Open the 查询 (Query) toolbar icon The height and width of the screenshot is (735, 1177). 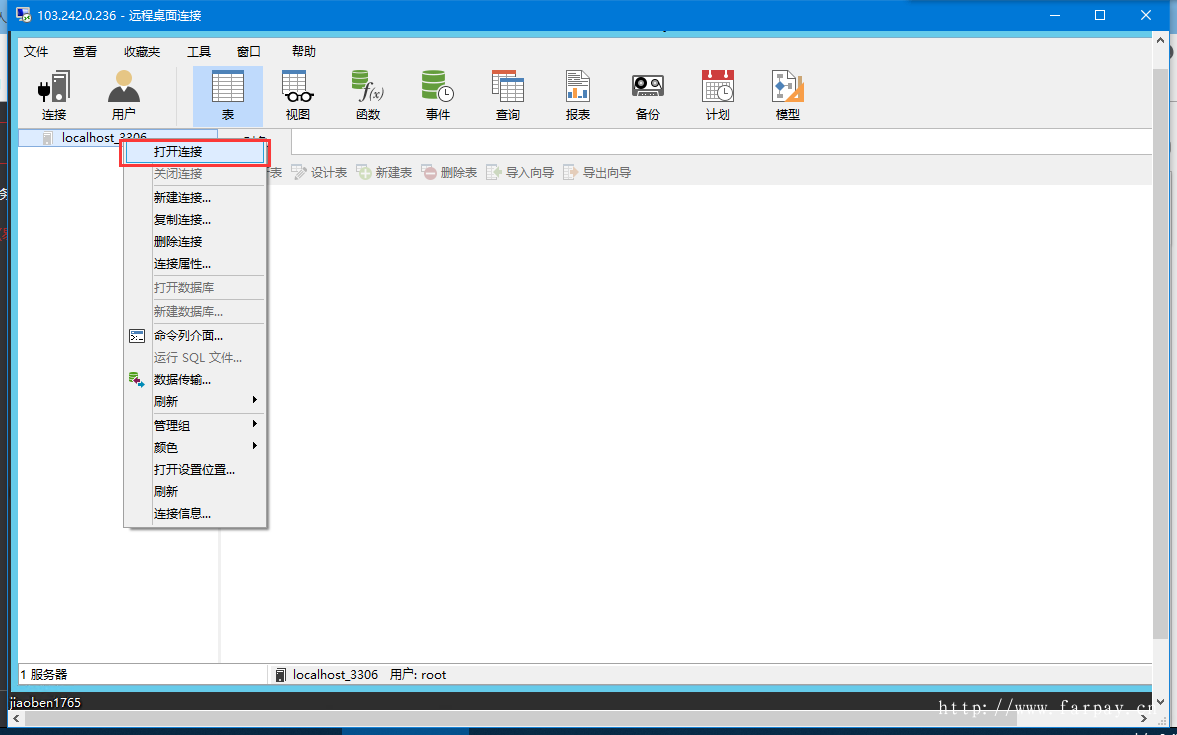[x=508, y=96]
